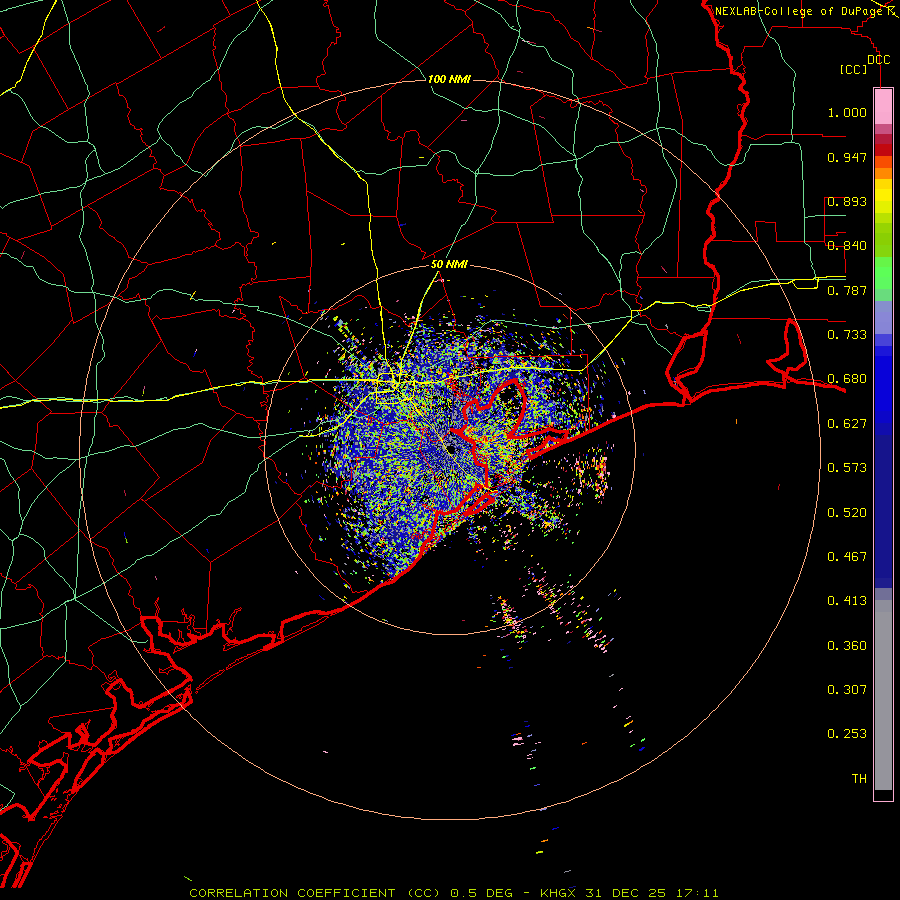Click the 0.680 scale value

tap(847, 379)
